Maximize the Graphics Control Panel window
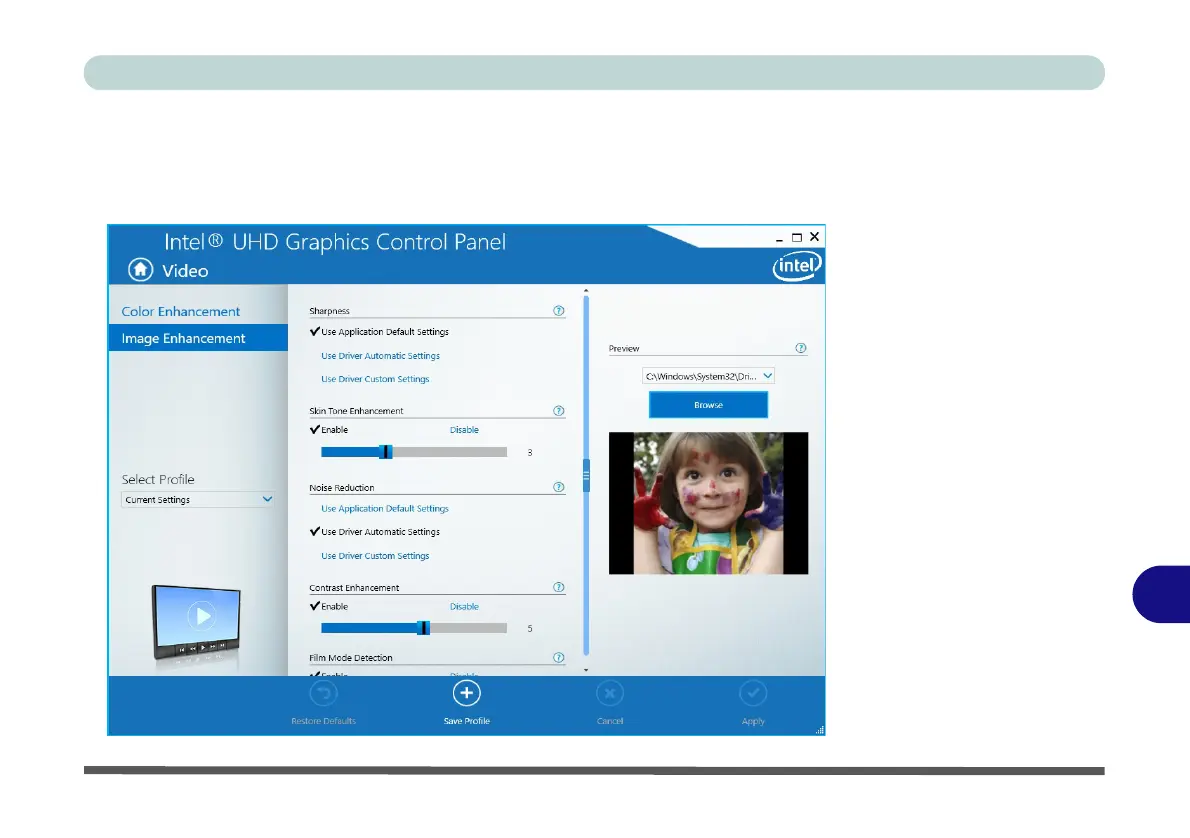 [797, 238]
